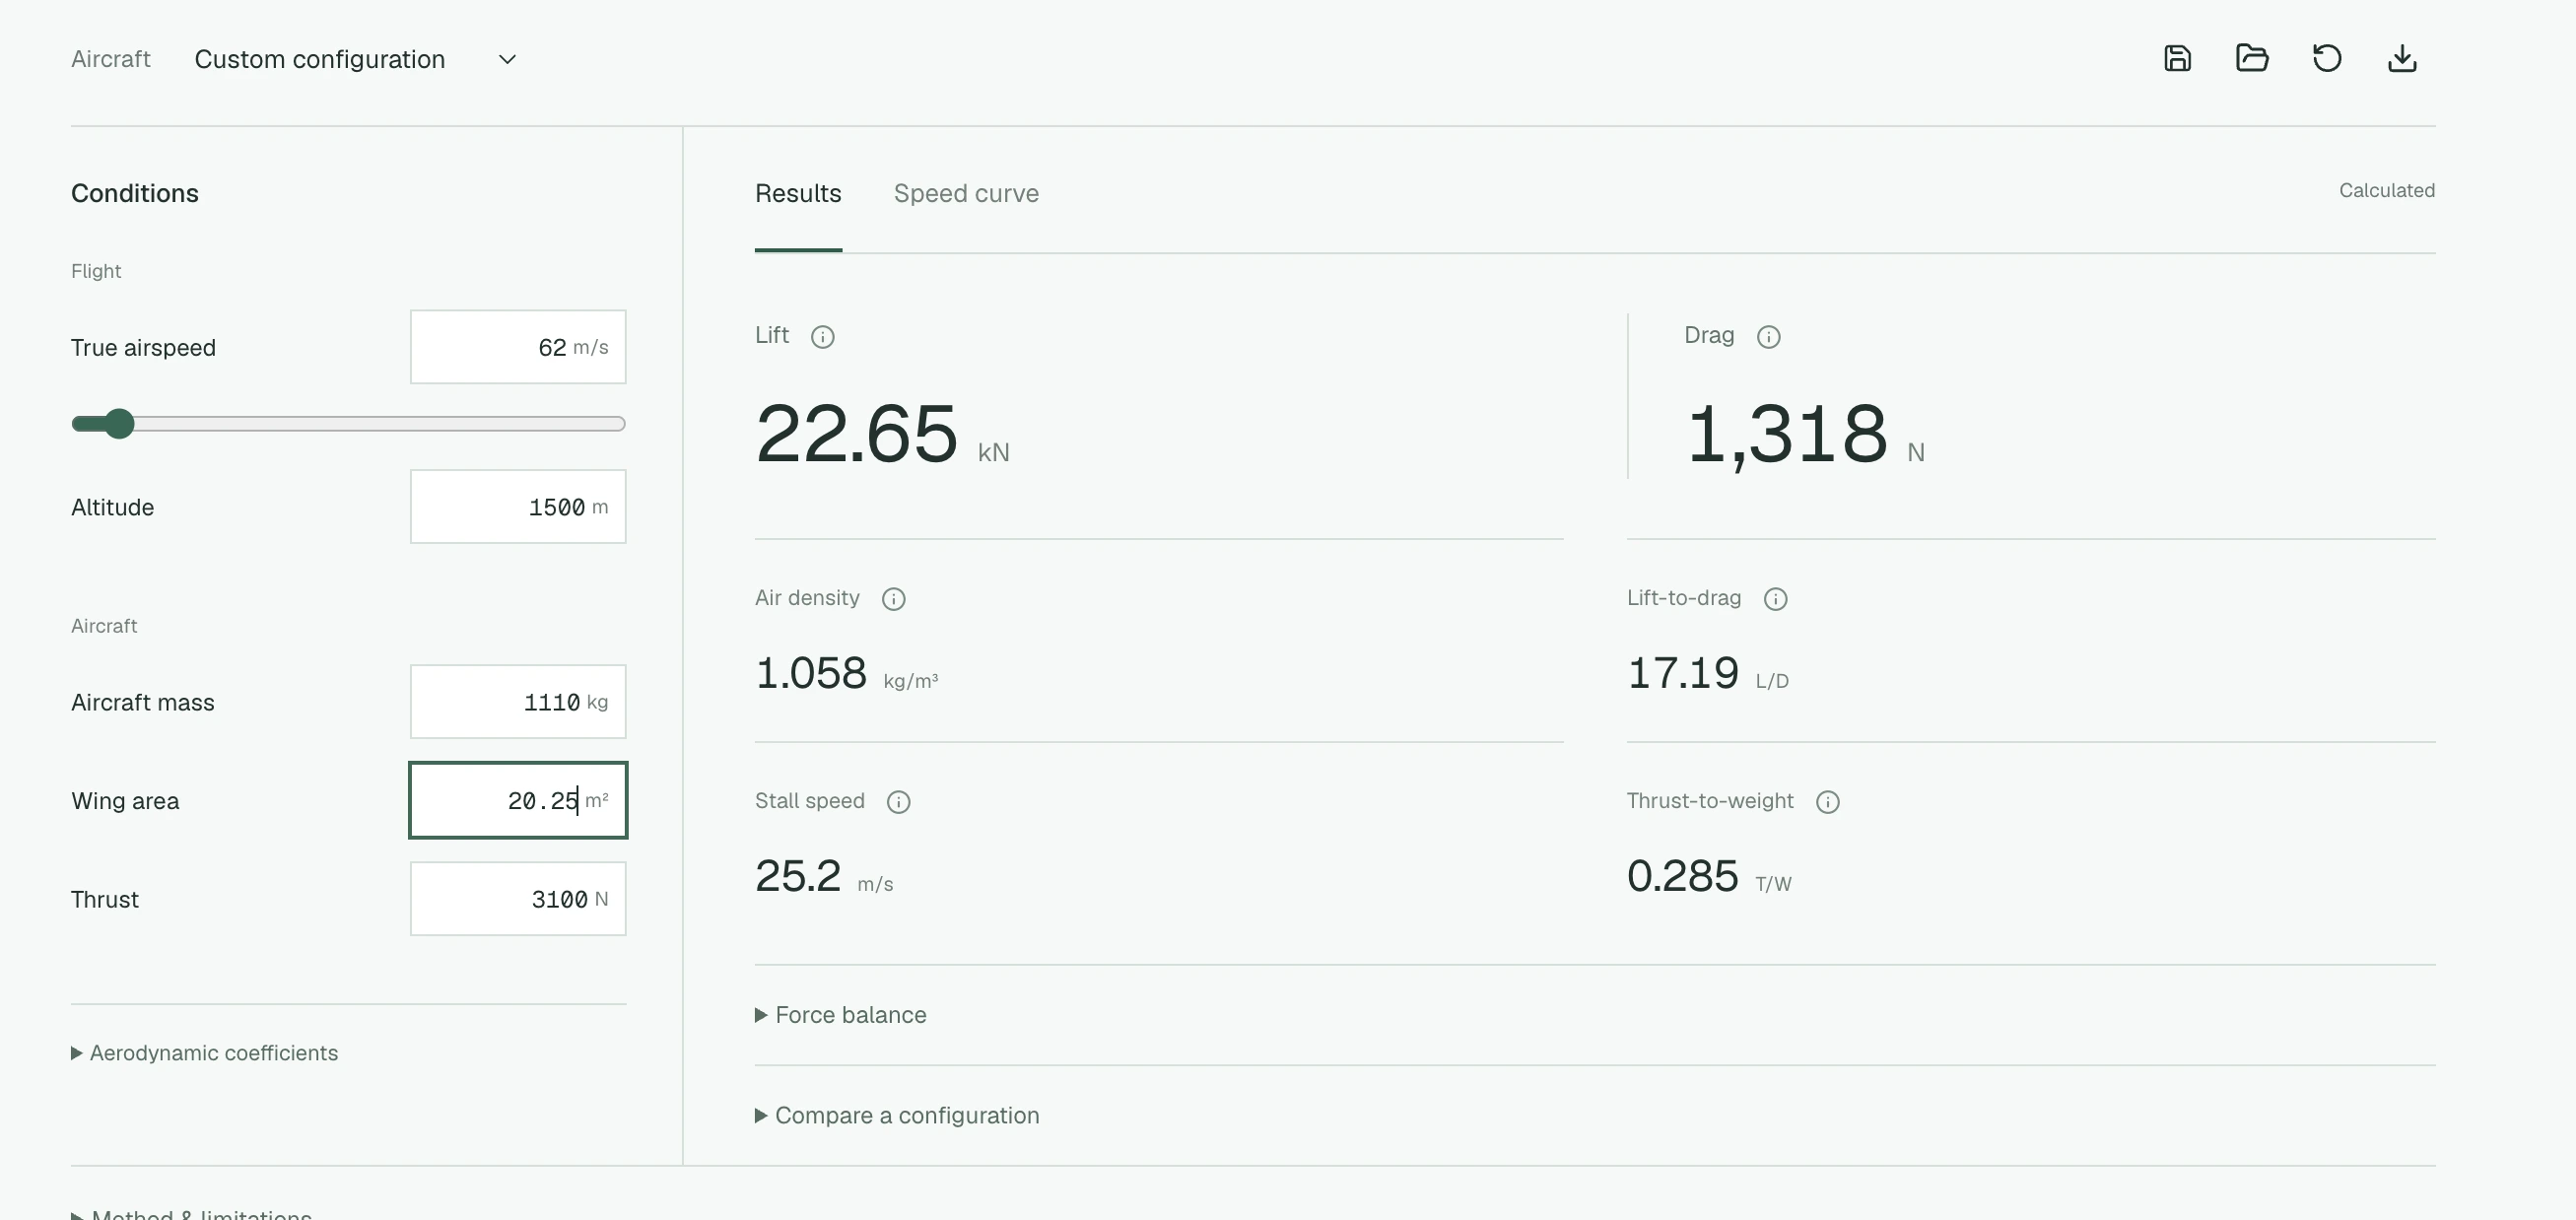This screenshot has height=1220, width=2576.
Task: Click the reset to defaults icon
Action: click(x=2327, y=59)
